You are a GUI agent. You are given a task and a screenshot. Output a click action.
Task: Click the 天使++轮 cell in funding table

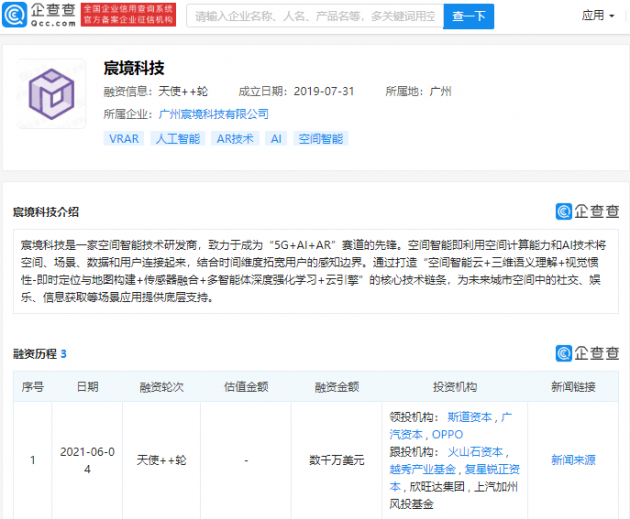[x=162, y=460]
